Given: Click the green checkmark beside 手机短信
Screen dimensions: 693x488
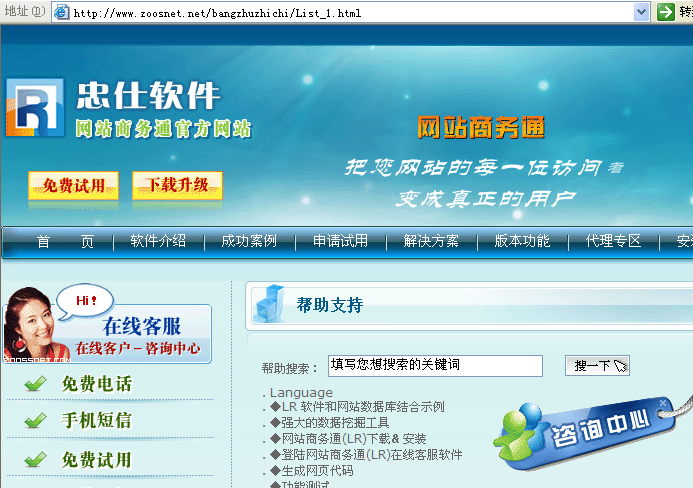Looking at the screenshot, I should [x=36, y=421].
